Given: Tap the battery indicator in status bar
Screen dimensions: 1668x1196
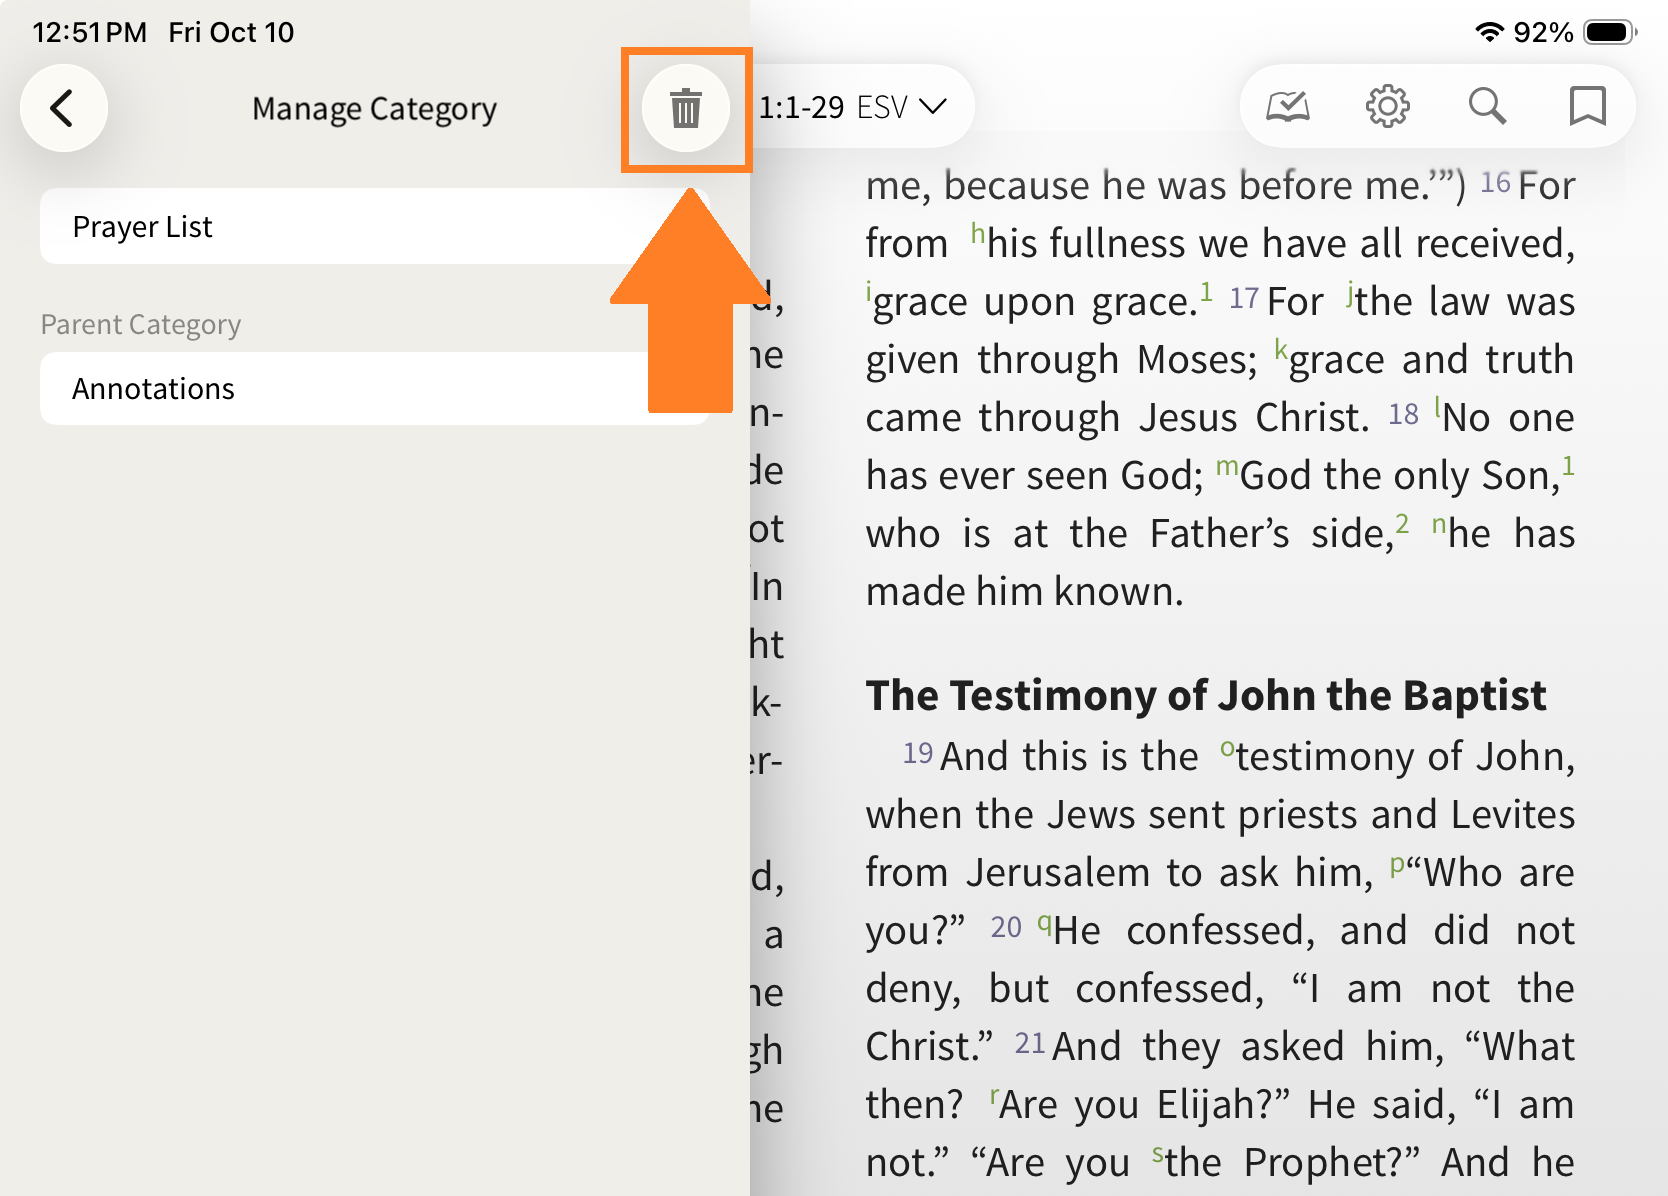Looking at the screenshot, I should pos(1609,32).
